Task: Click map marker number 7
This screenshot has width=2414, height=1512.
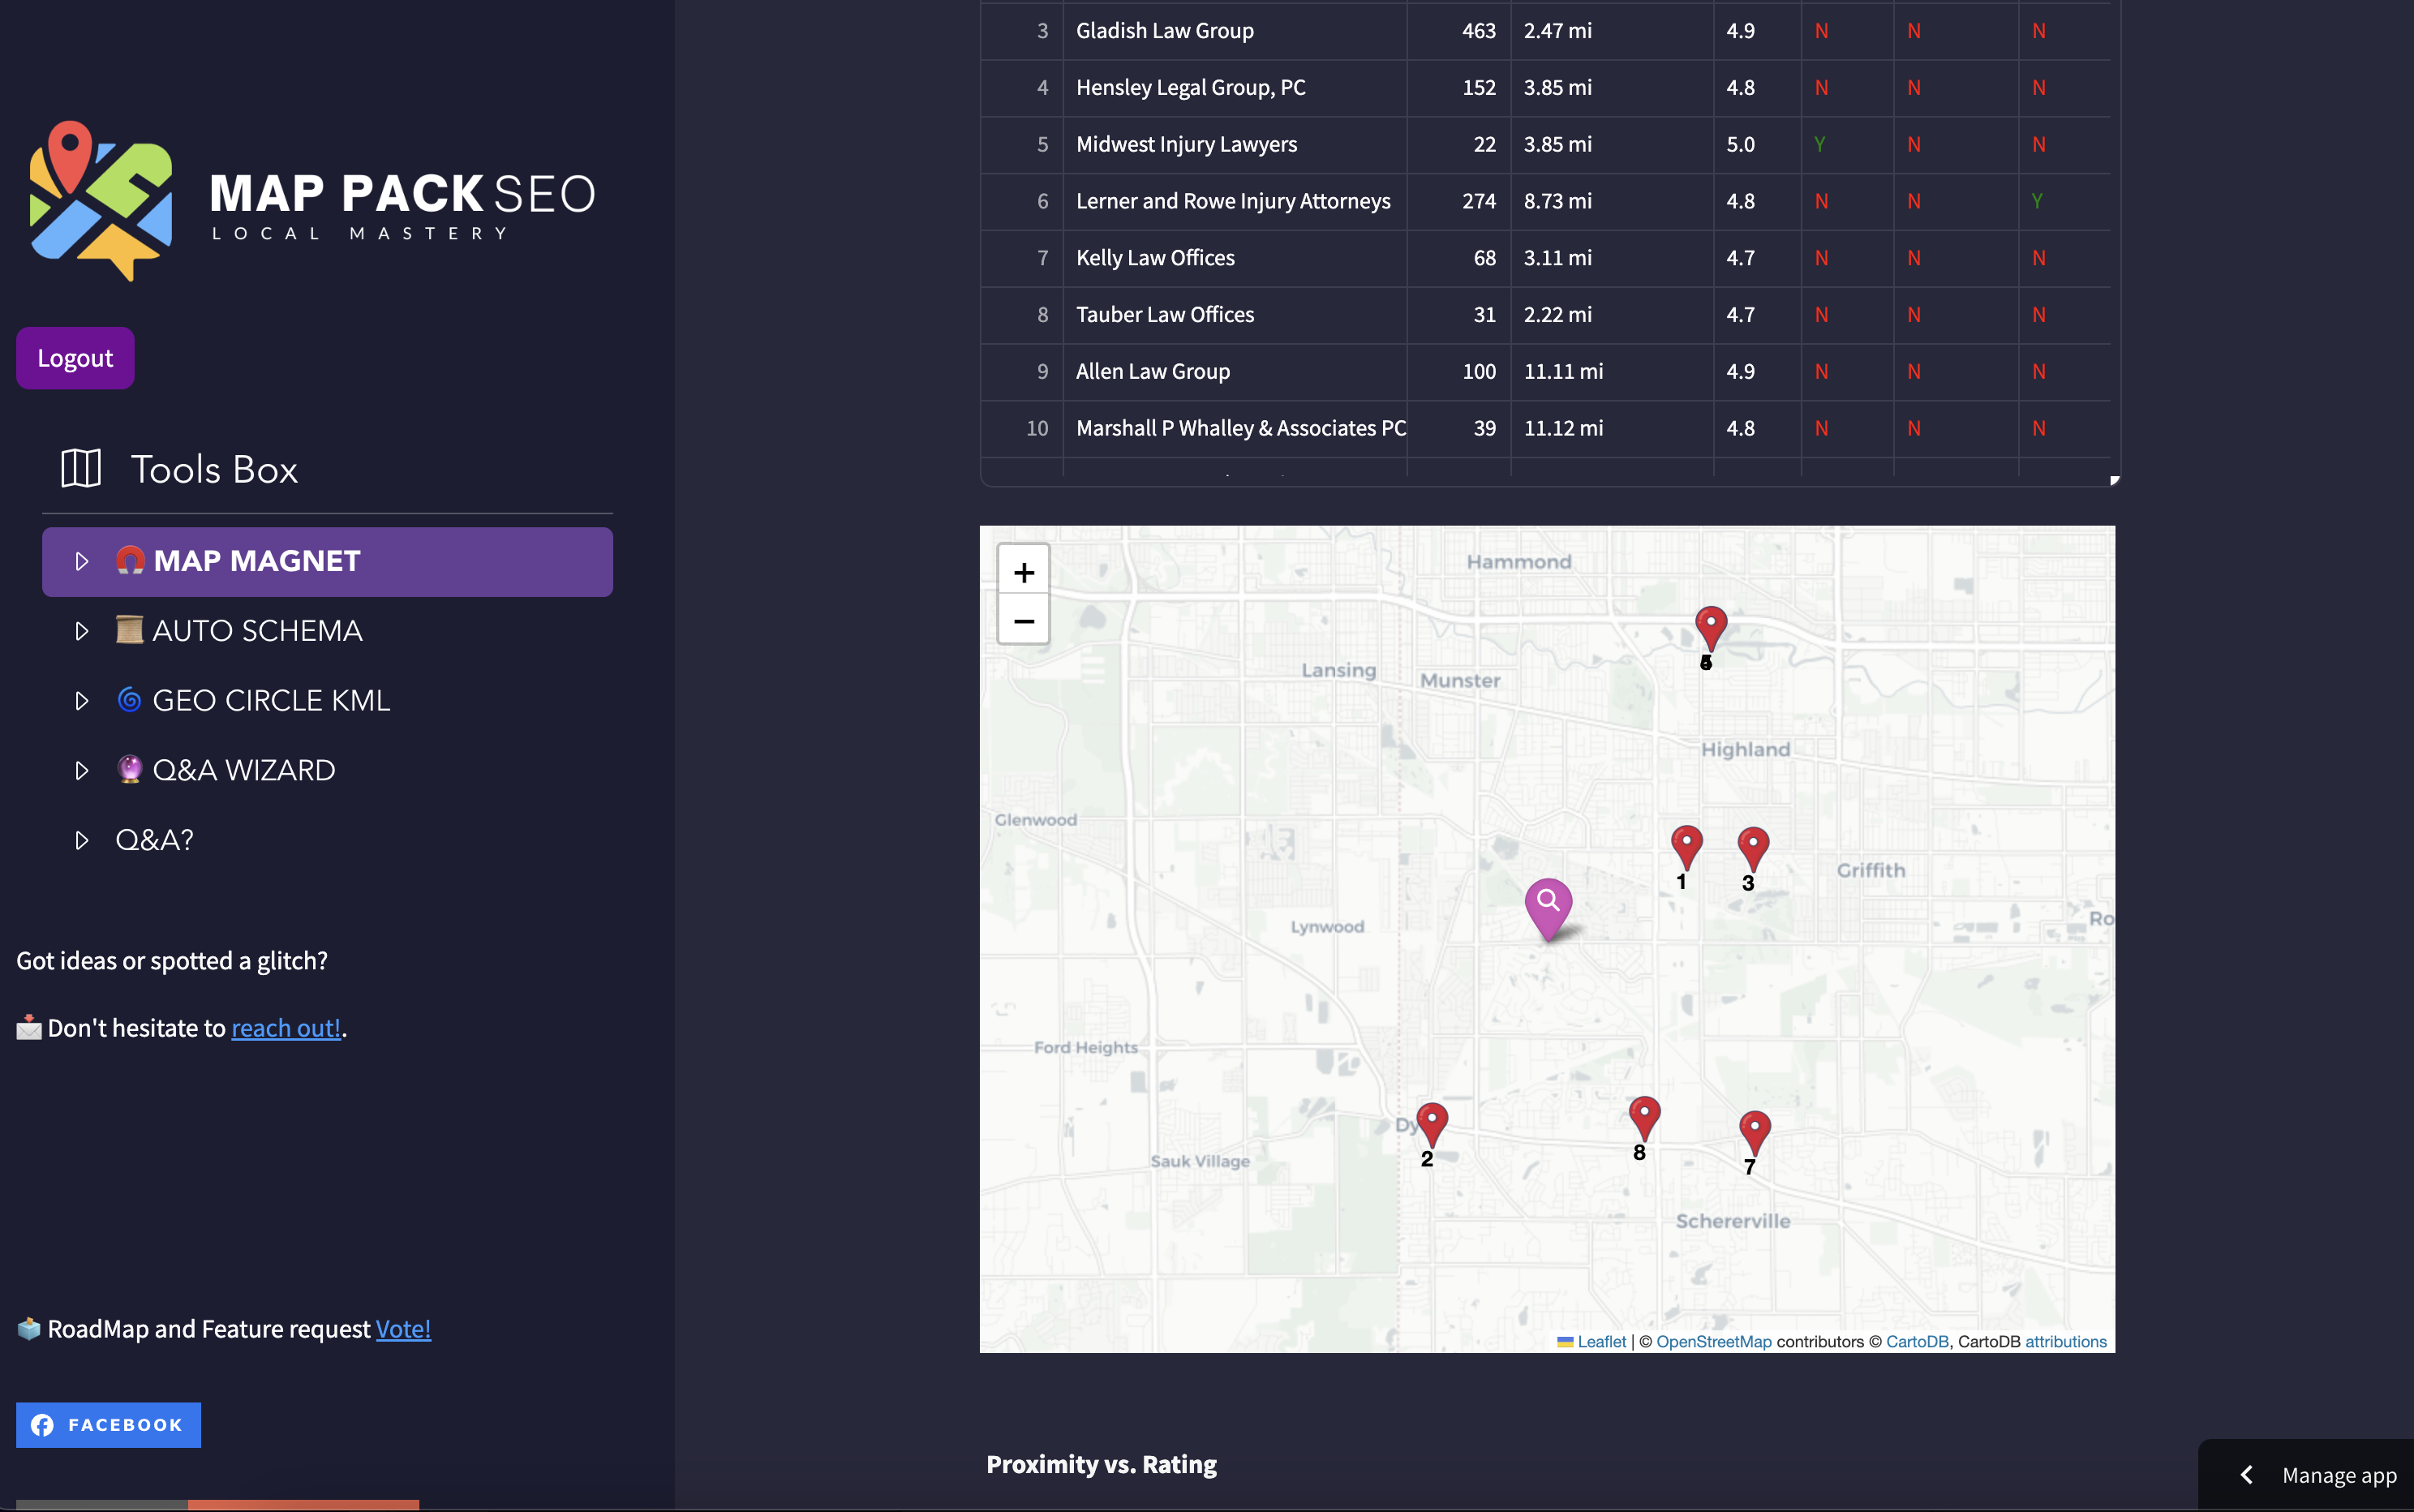Action: click(1754, 1133)
